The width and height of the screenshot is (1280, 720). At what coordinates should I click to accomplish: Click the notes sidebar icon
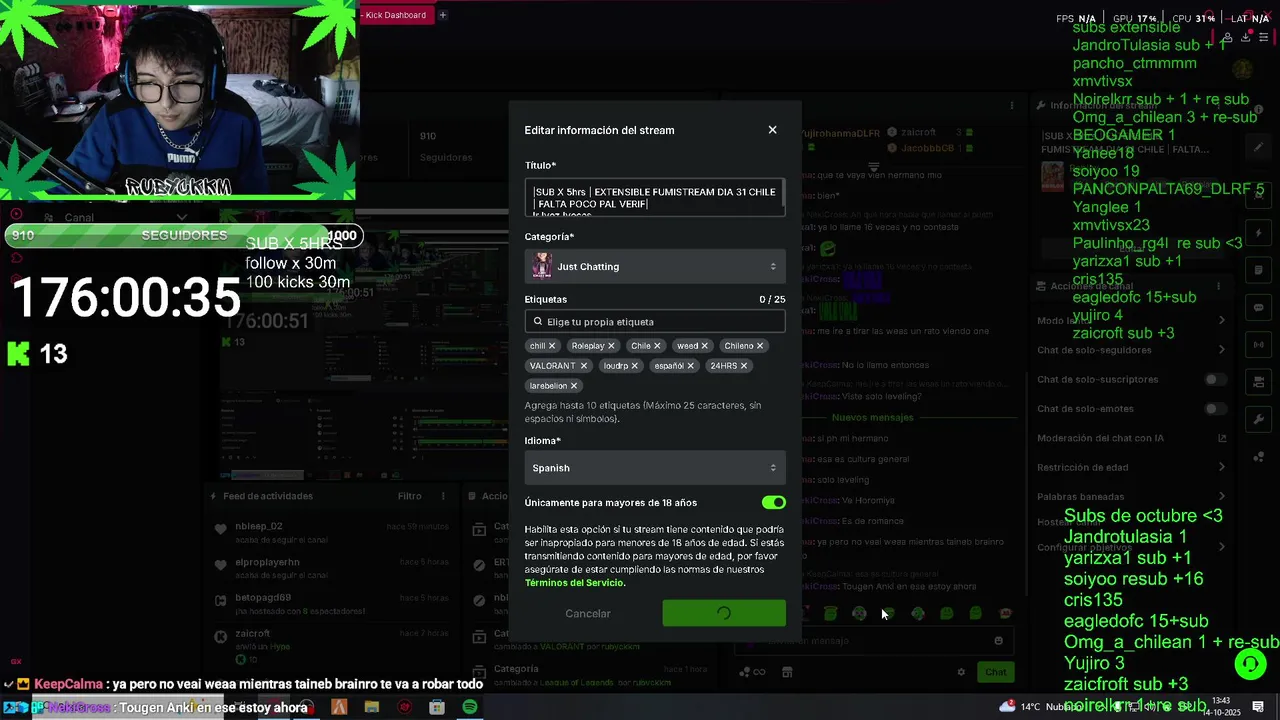(1258, 270)
